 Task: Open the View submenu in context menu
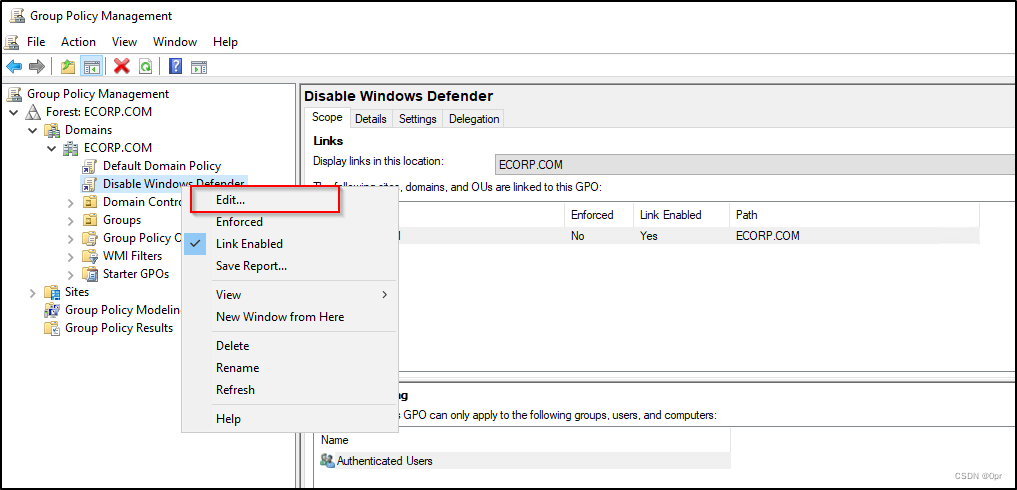tap(289, 295)
